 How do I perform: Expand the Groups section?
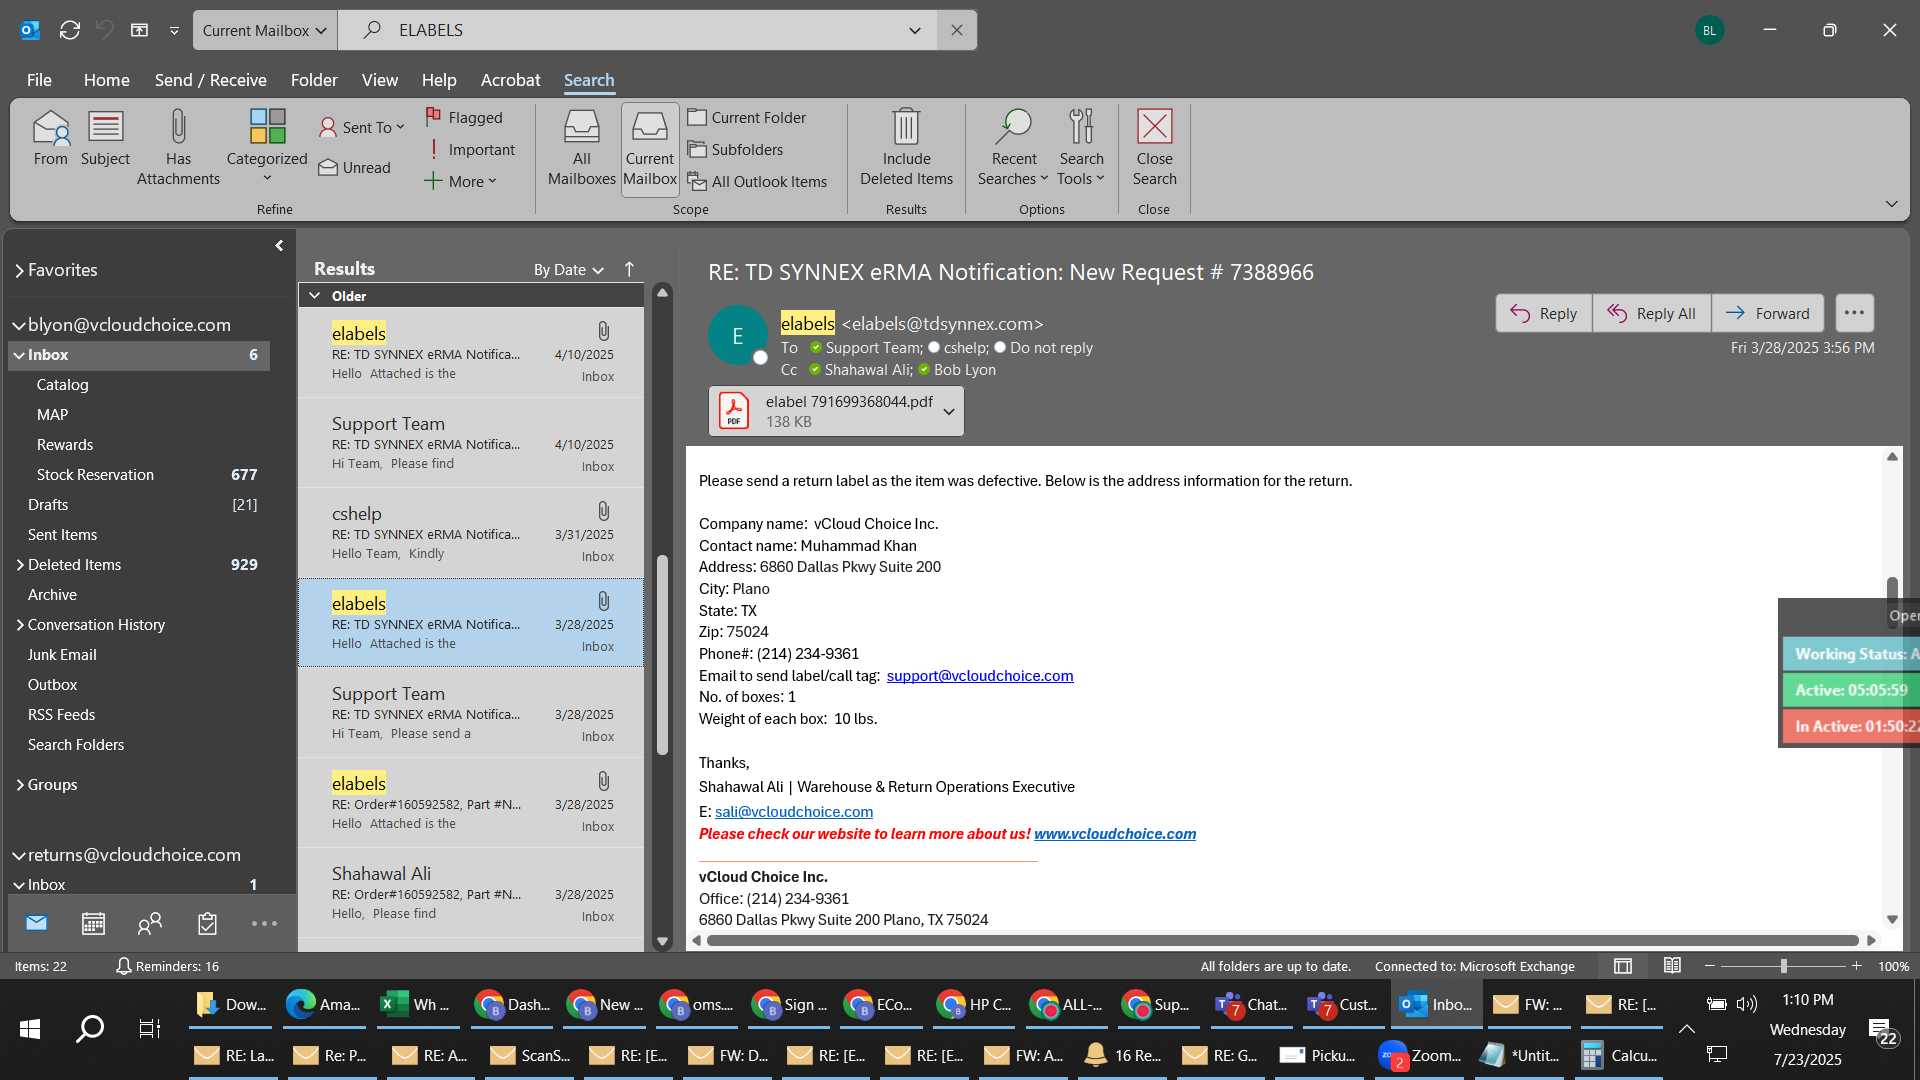20,784
